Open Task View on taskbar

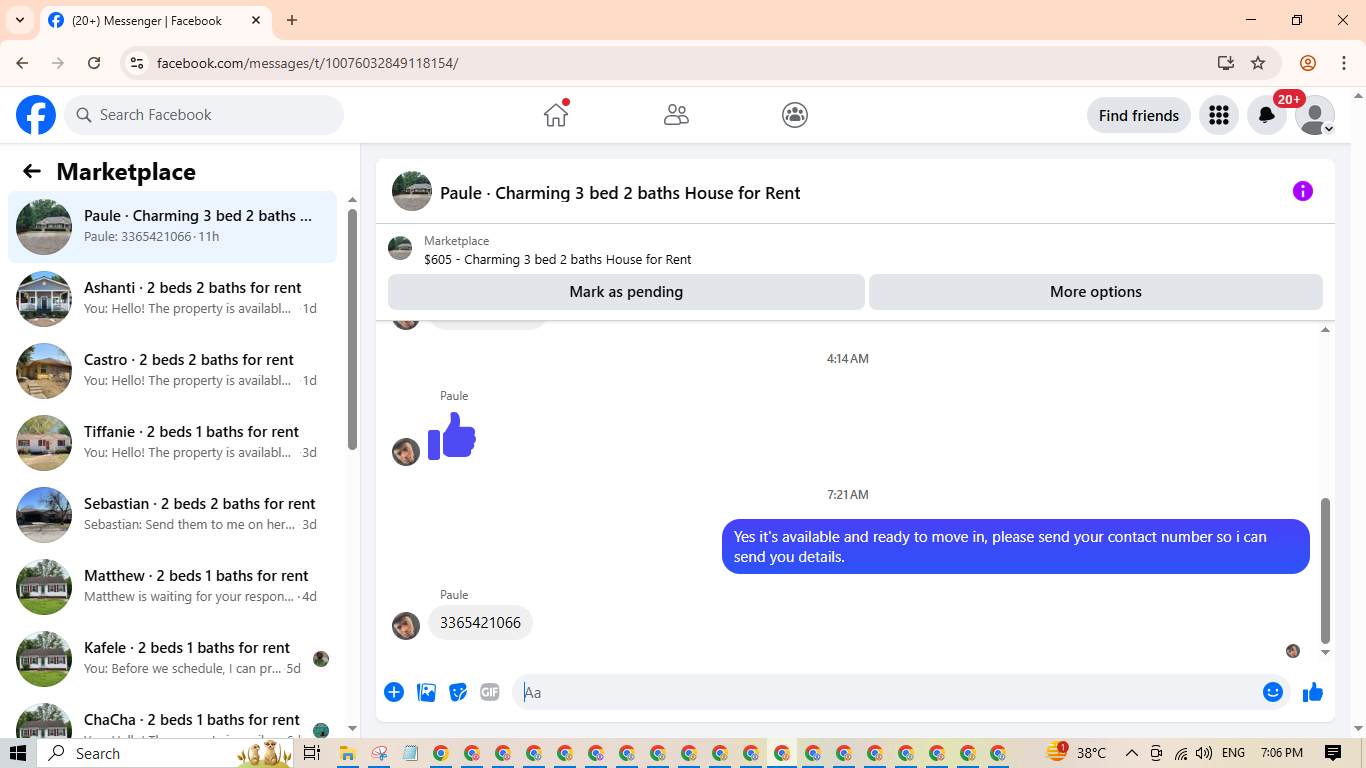[x=311, y=753]
